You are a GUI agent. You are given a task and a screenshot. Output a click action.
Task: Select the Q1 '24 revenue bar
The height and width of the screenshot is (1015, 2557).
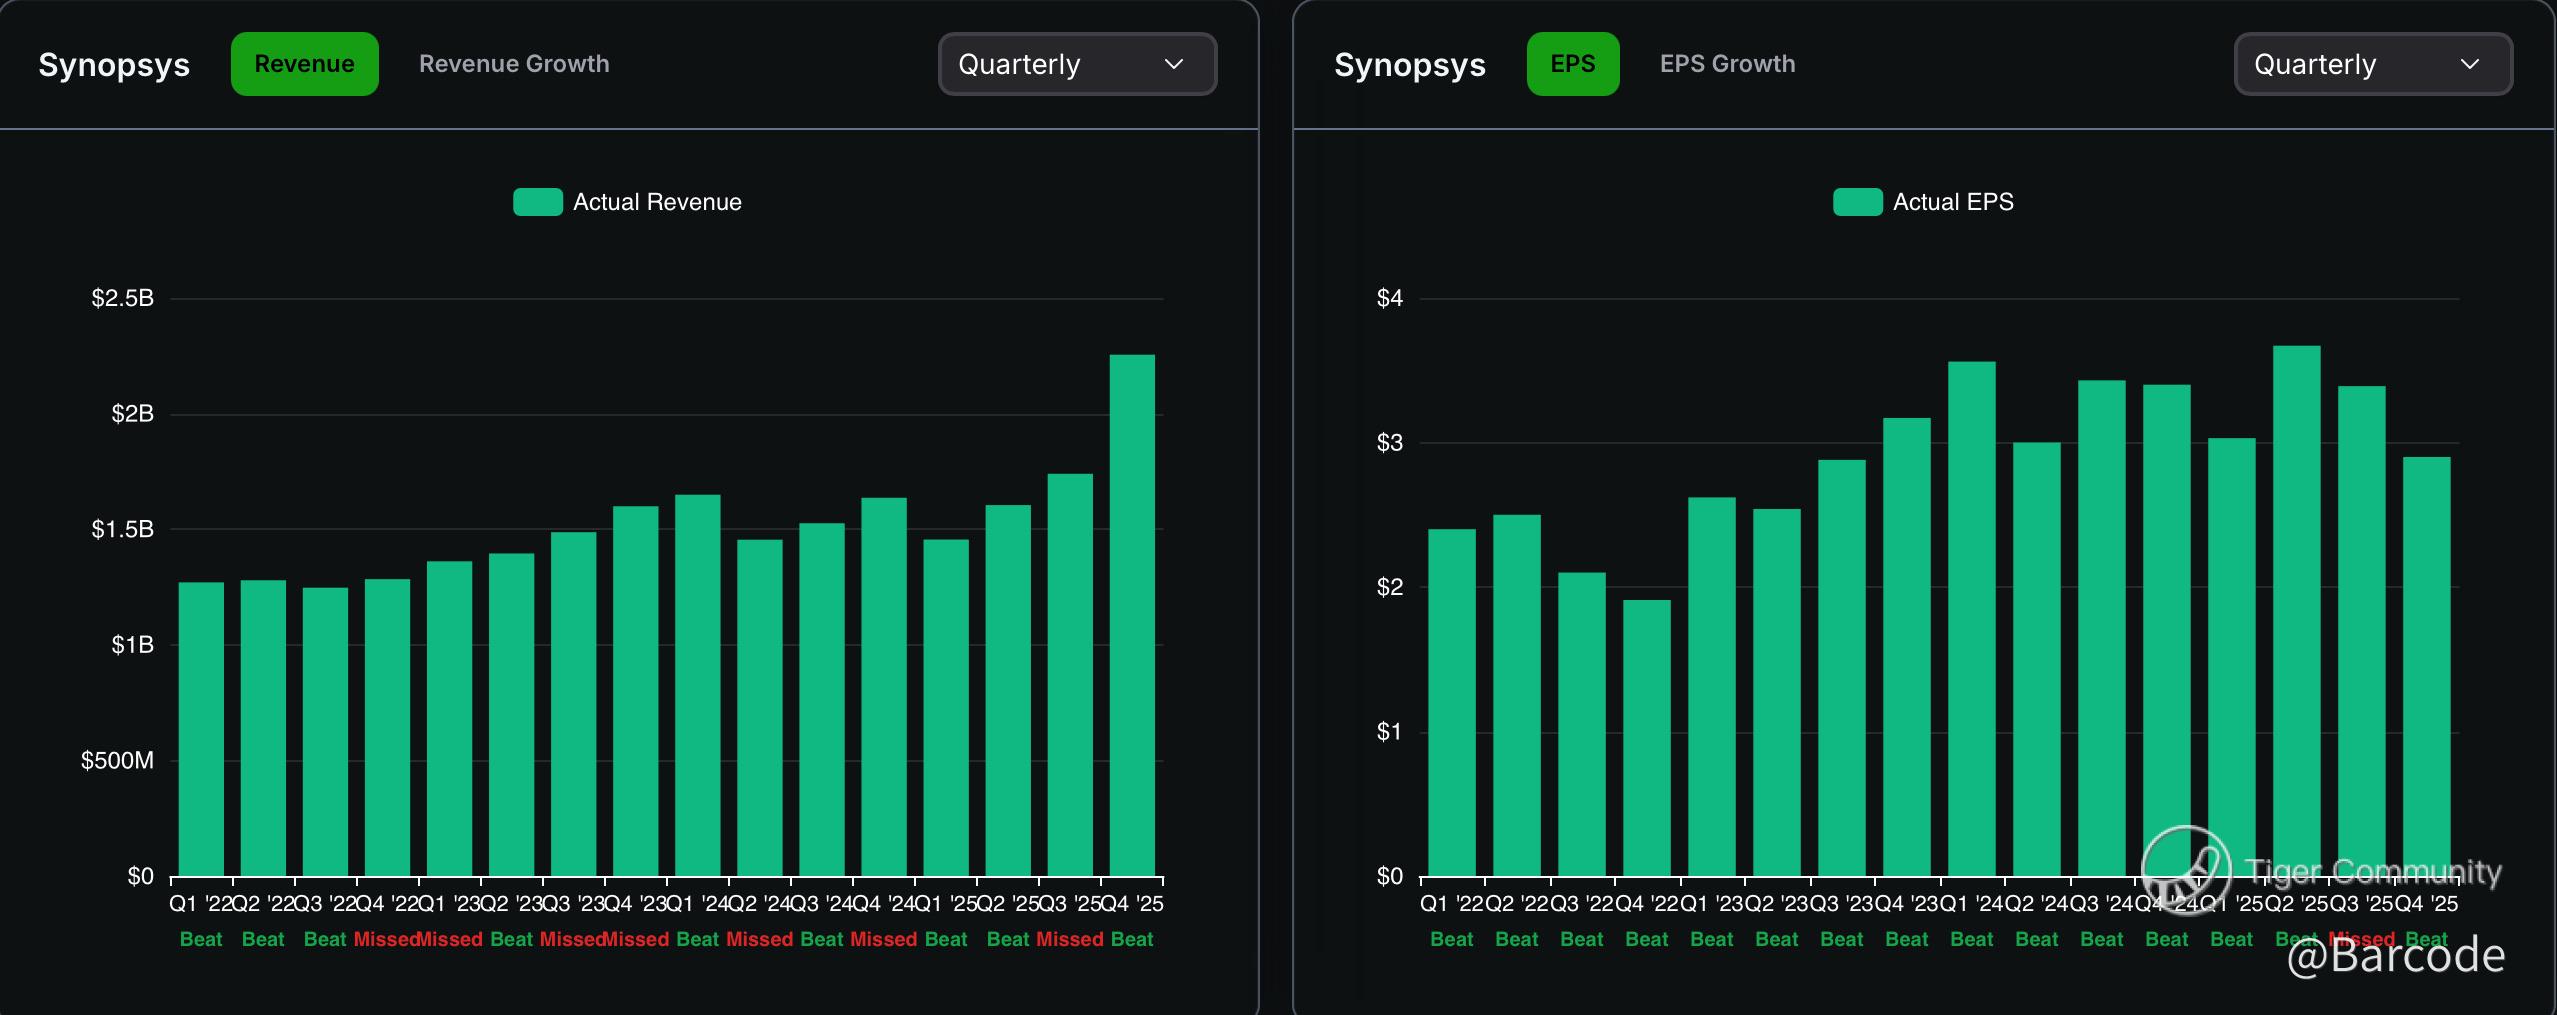click(697, 685)
